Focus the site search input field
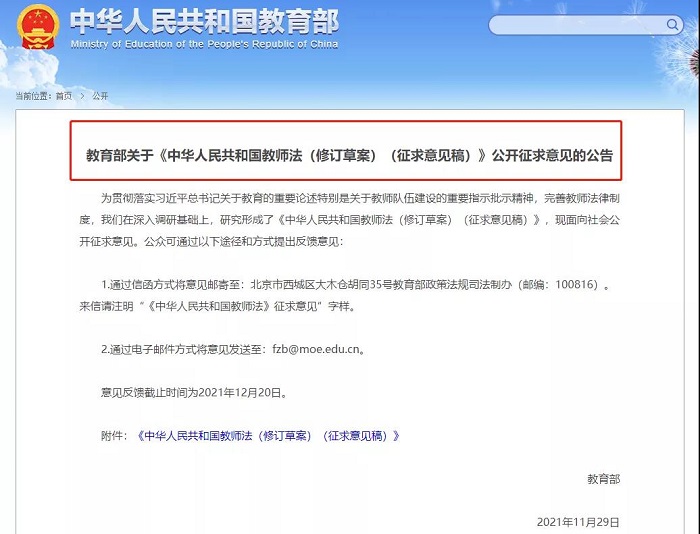The height and width of the screenshot is (534, 700). pyautogui.click(x=585, y=25)
